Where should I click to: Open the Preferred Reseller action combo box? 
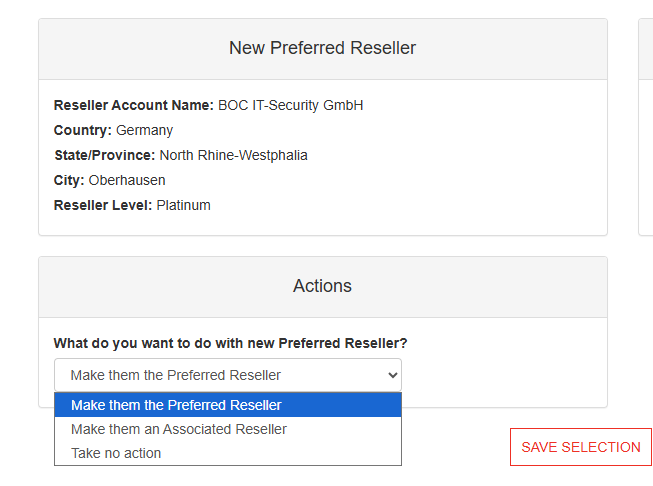(x=228, y=375)
